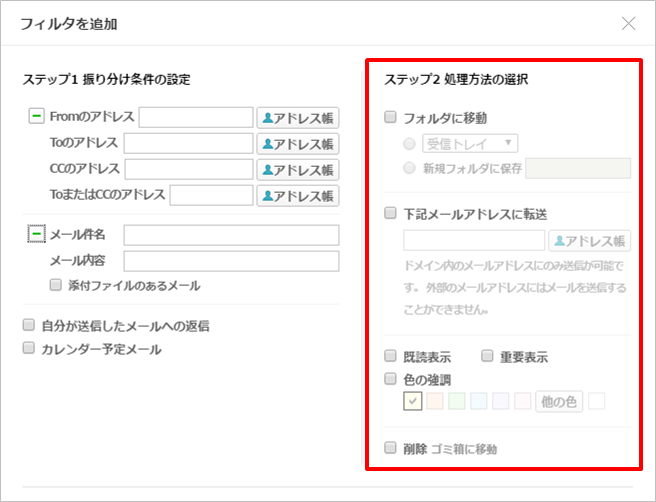Open address book for CC address
656x502 pixels.
pyautogui.click(x=297, y=169)
